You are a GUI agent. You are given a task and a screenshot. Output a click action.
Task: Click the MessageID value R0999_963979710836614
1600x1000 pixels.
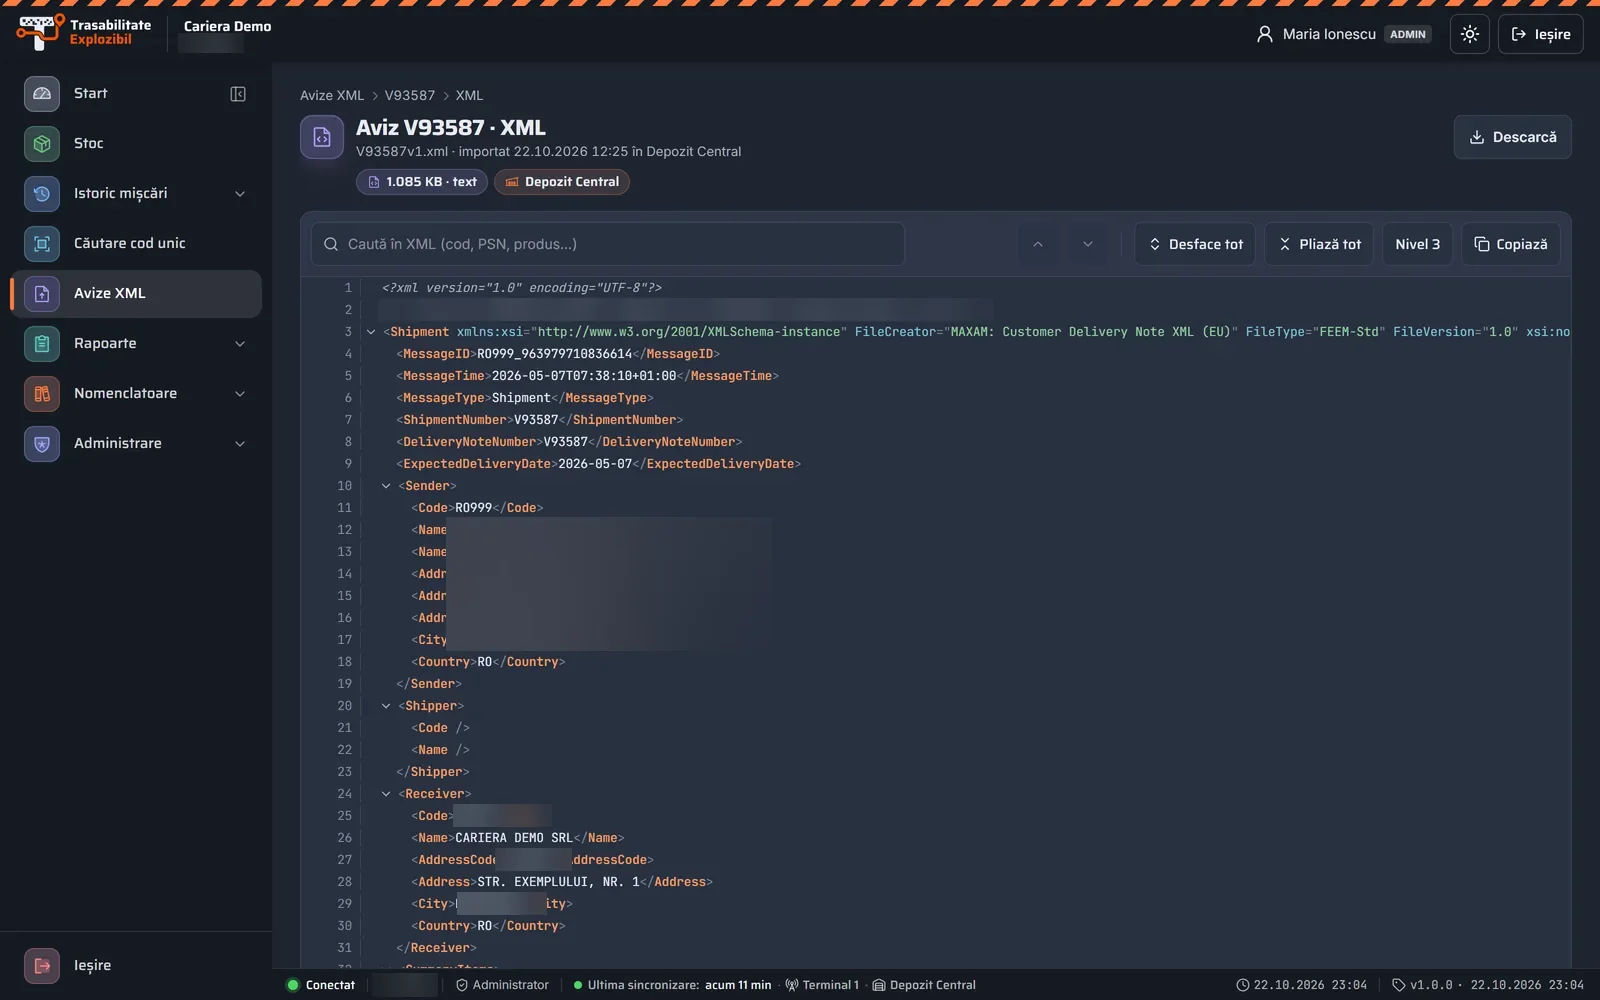(x=555, y=354)
